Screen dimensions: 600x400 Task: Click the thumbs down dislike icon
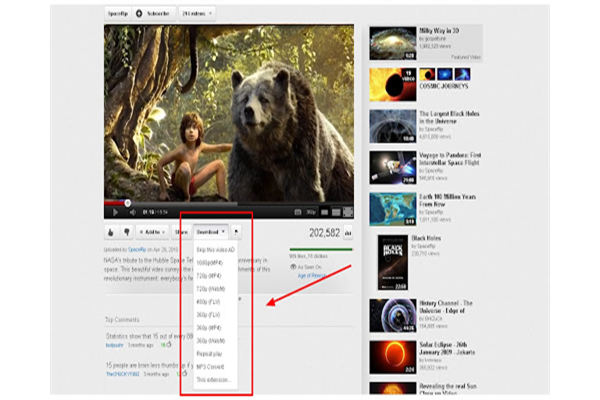pos(128,232)
